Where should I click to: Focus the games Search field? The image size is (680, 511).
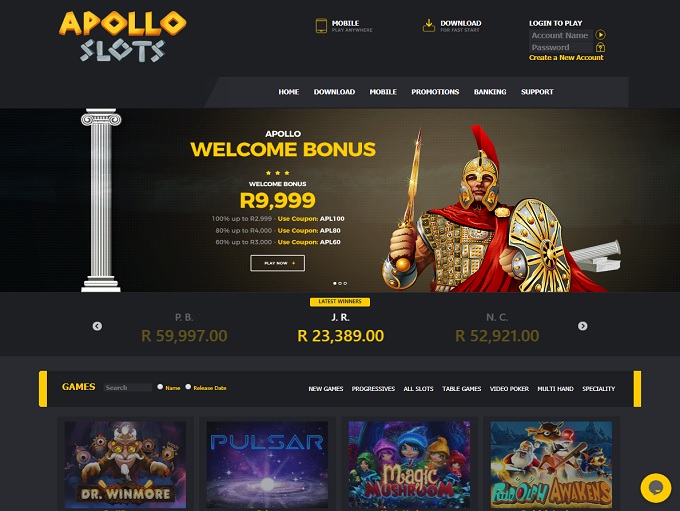(128, 387)
